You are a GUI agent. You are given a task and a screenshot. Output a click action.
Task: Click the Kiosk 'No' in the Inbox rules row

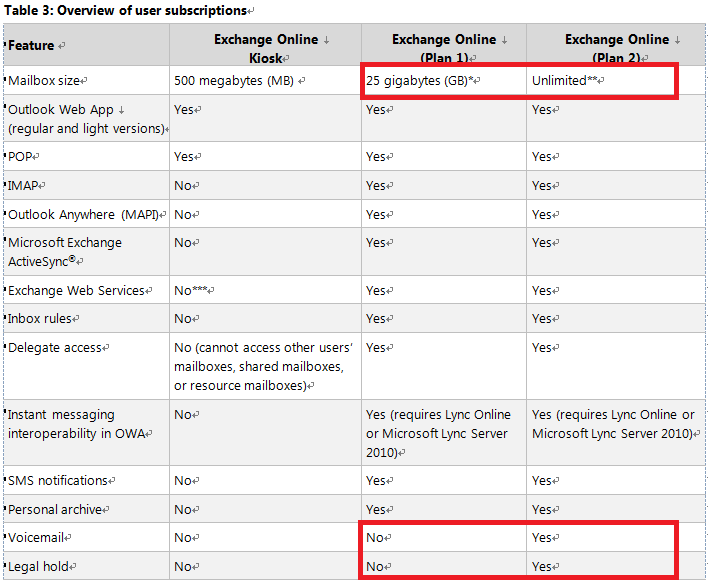183,319
